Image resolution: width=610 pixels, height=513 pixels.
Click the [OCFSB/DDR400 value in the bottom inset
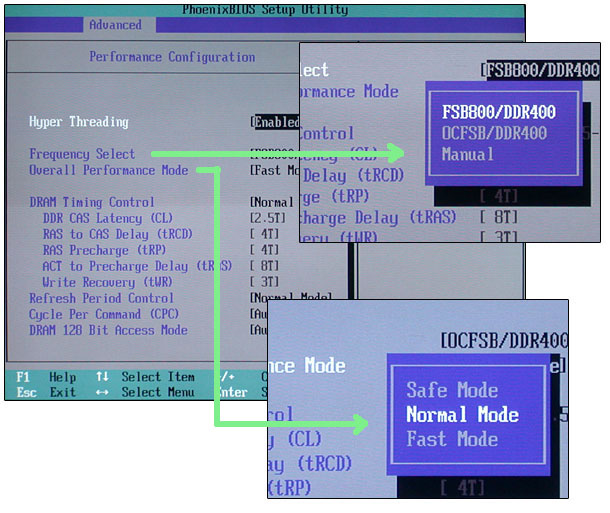[504, 340]
